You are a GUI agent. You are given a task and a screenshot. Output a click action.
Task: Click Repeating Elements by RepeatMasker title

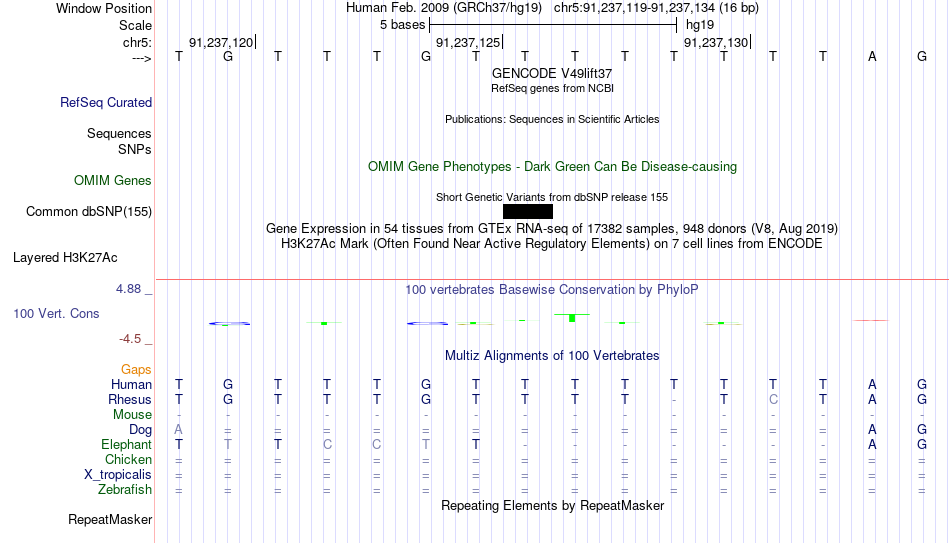[553, 505]
